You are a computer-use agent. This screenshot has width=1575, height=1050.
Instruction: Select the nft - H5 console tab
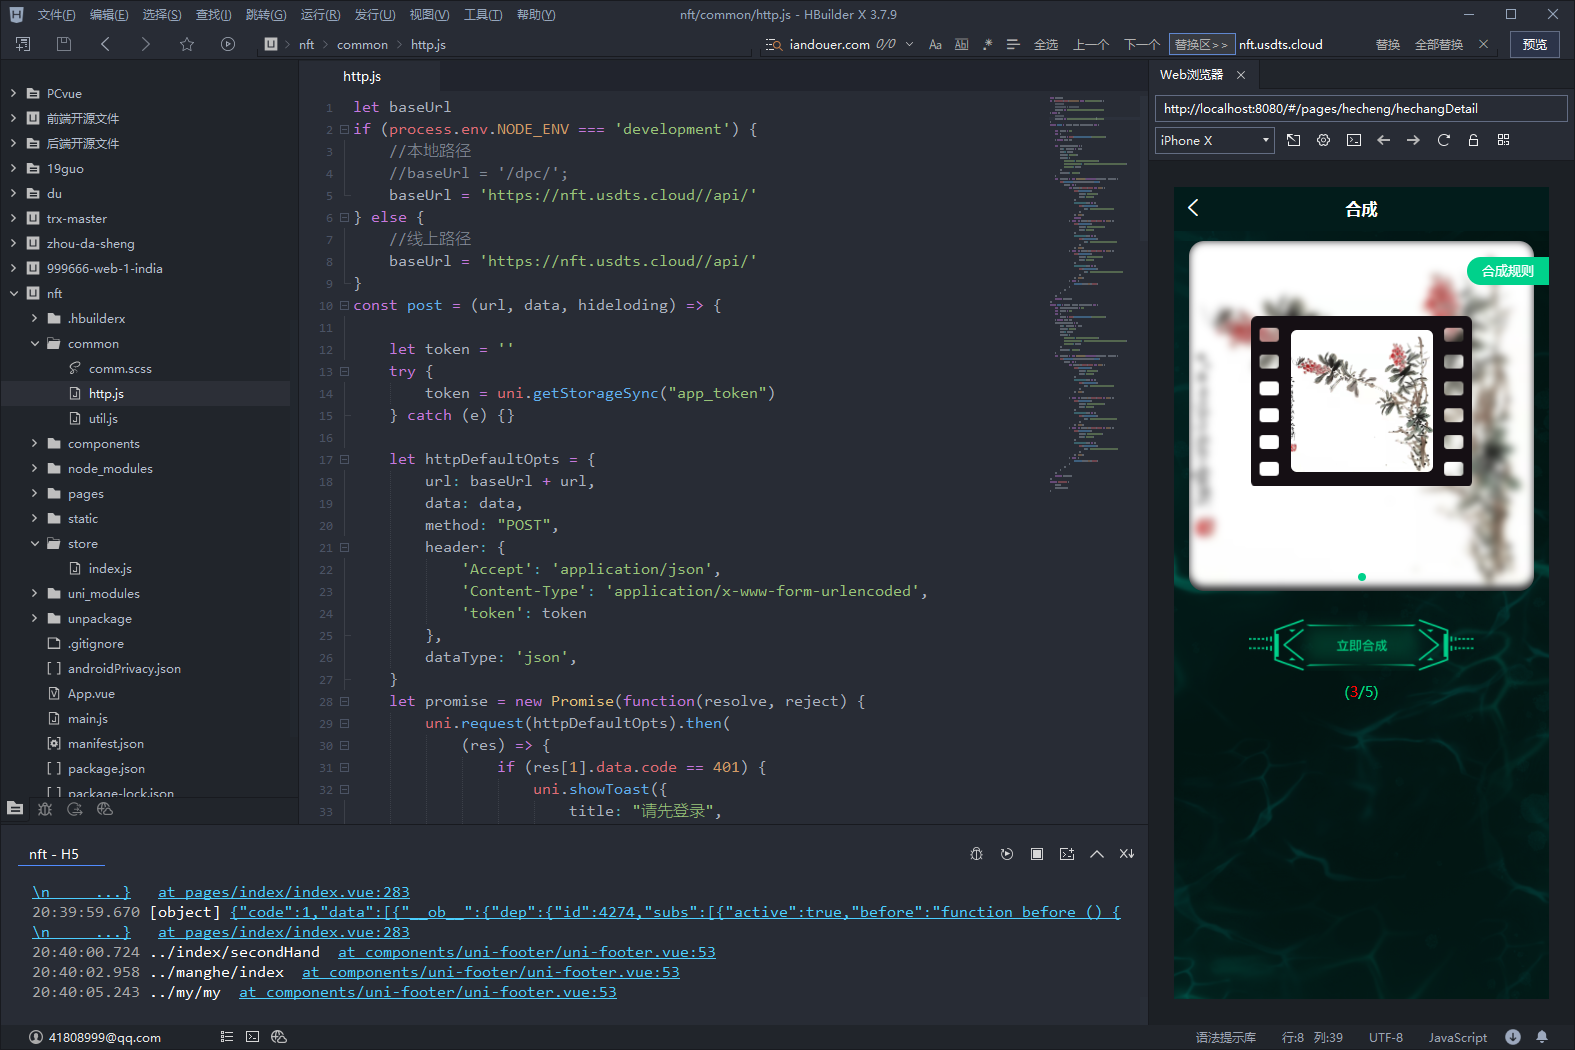click(x=54, y=854)
